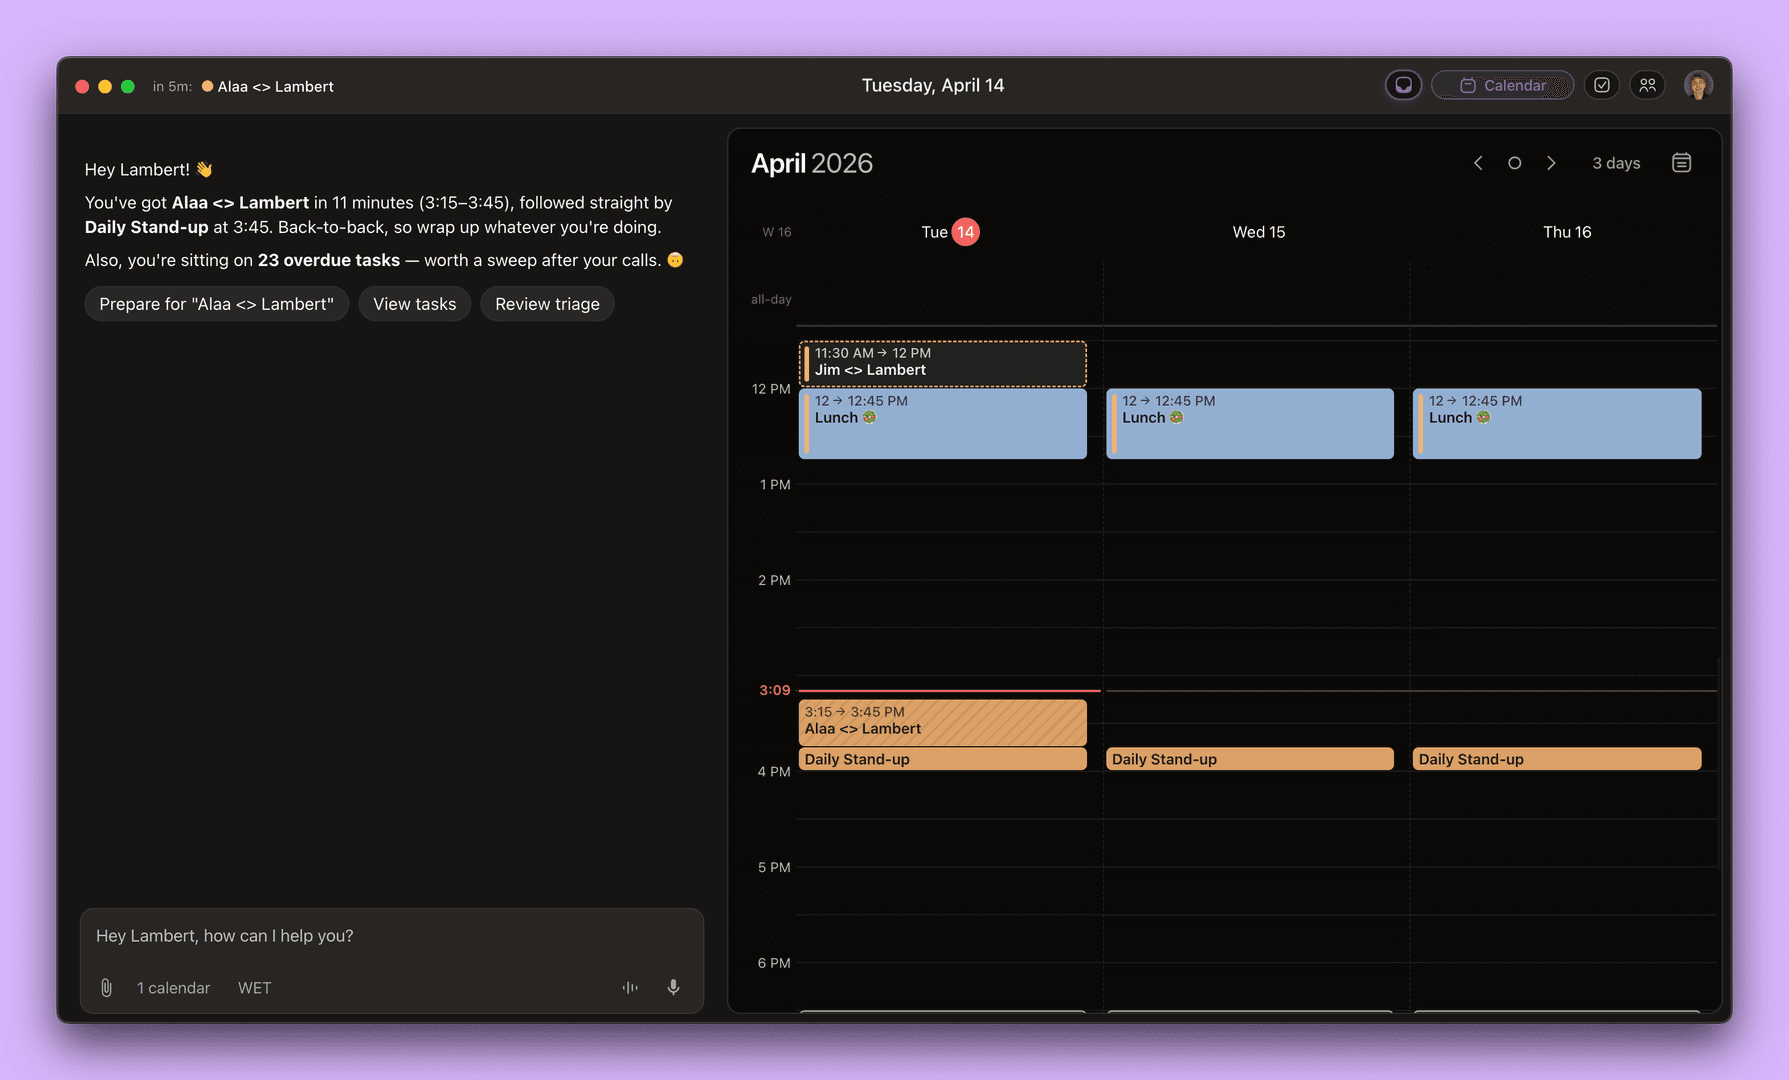Open Wednesday's Daily Stand-up event
This screenshot has width=1789, height=1080.
[x=1250, y=759]
